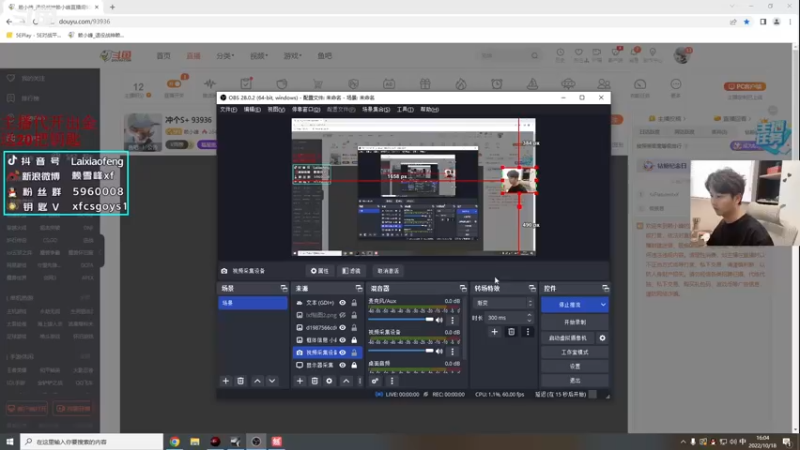Start the virtual camera button
800x450 pixels.
click(x=568, y=338)
